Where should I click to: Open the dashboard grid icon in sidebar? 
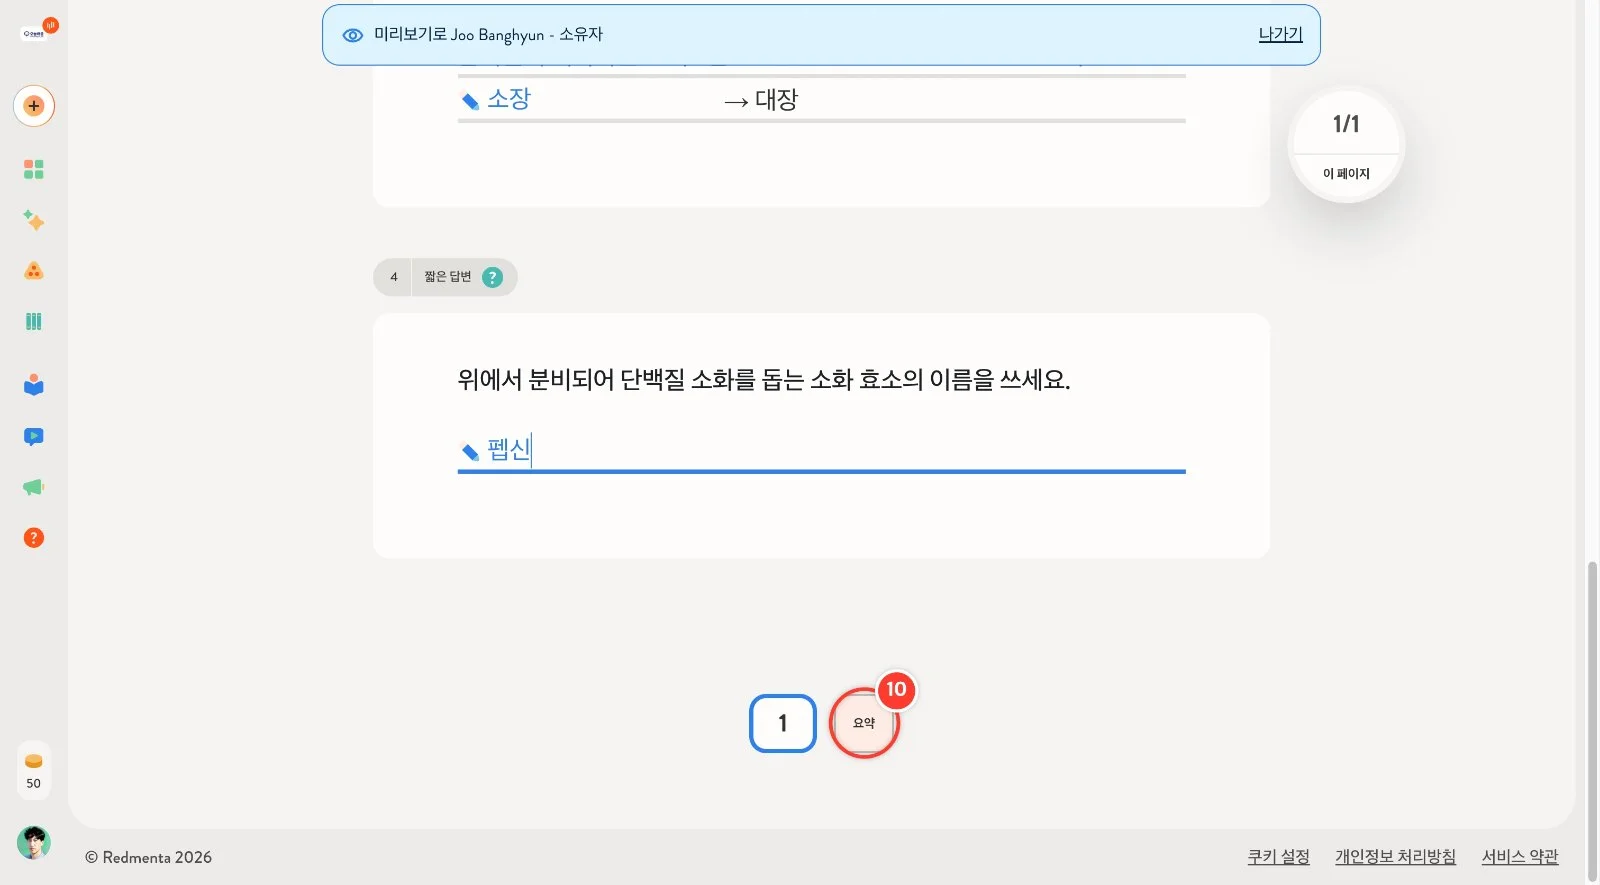point(34,169)
